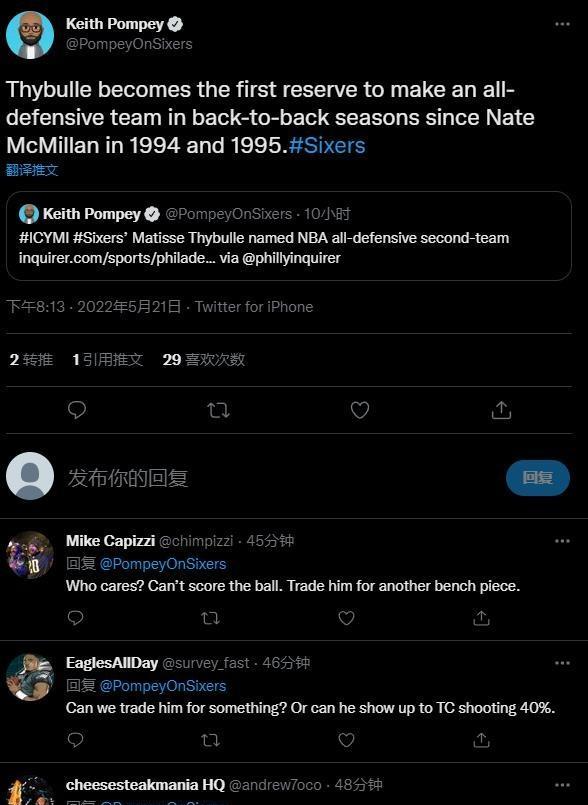This screenshot has height=805, width=588.
Task: Like Mike Capizzi's reply
Action: [x=346, y=618]
